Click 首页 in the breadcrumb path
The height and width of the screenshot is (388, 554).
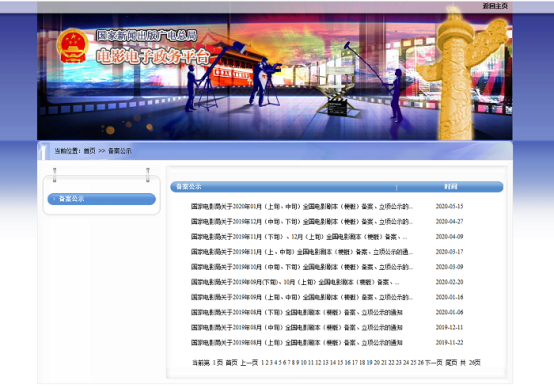click(89, 151)
